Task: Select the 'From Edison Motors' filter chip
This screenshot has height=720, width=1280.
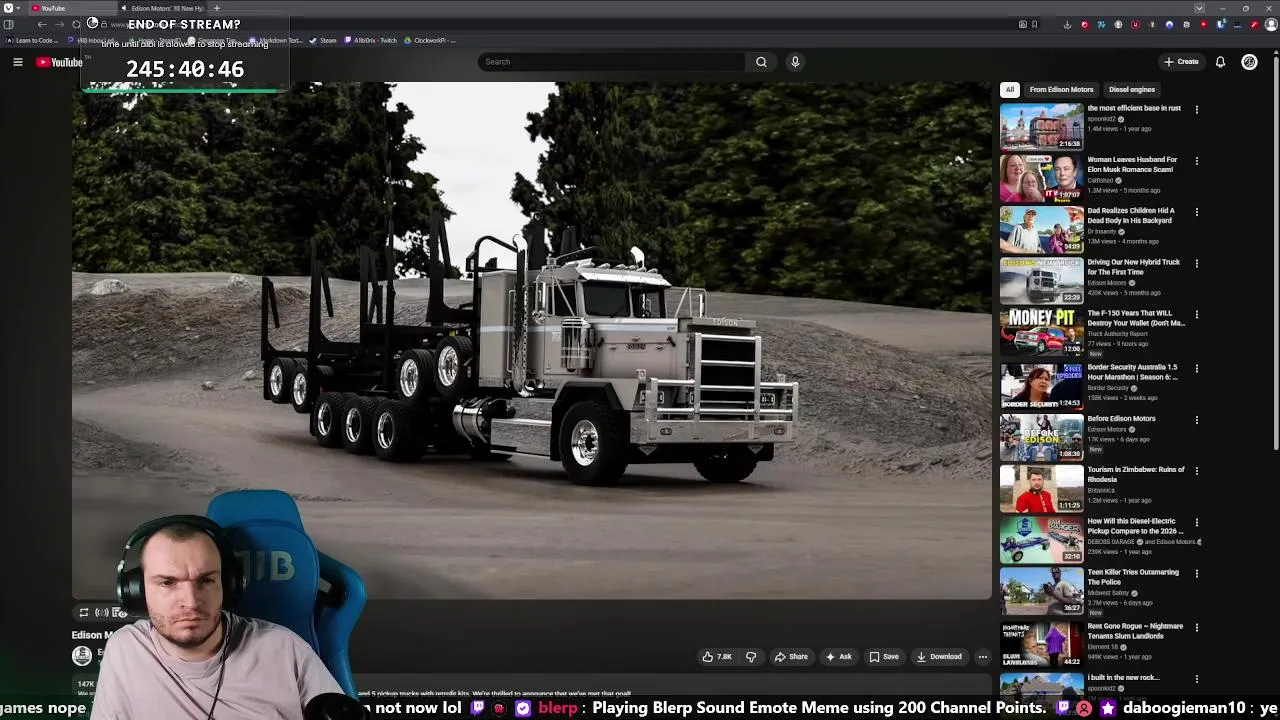Action: [1061, 89]
